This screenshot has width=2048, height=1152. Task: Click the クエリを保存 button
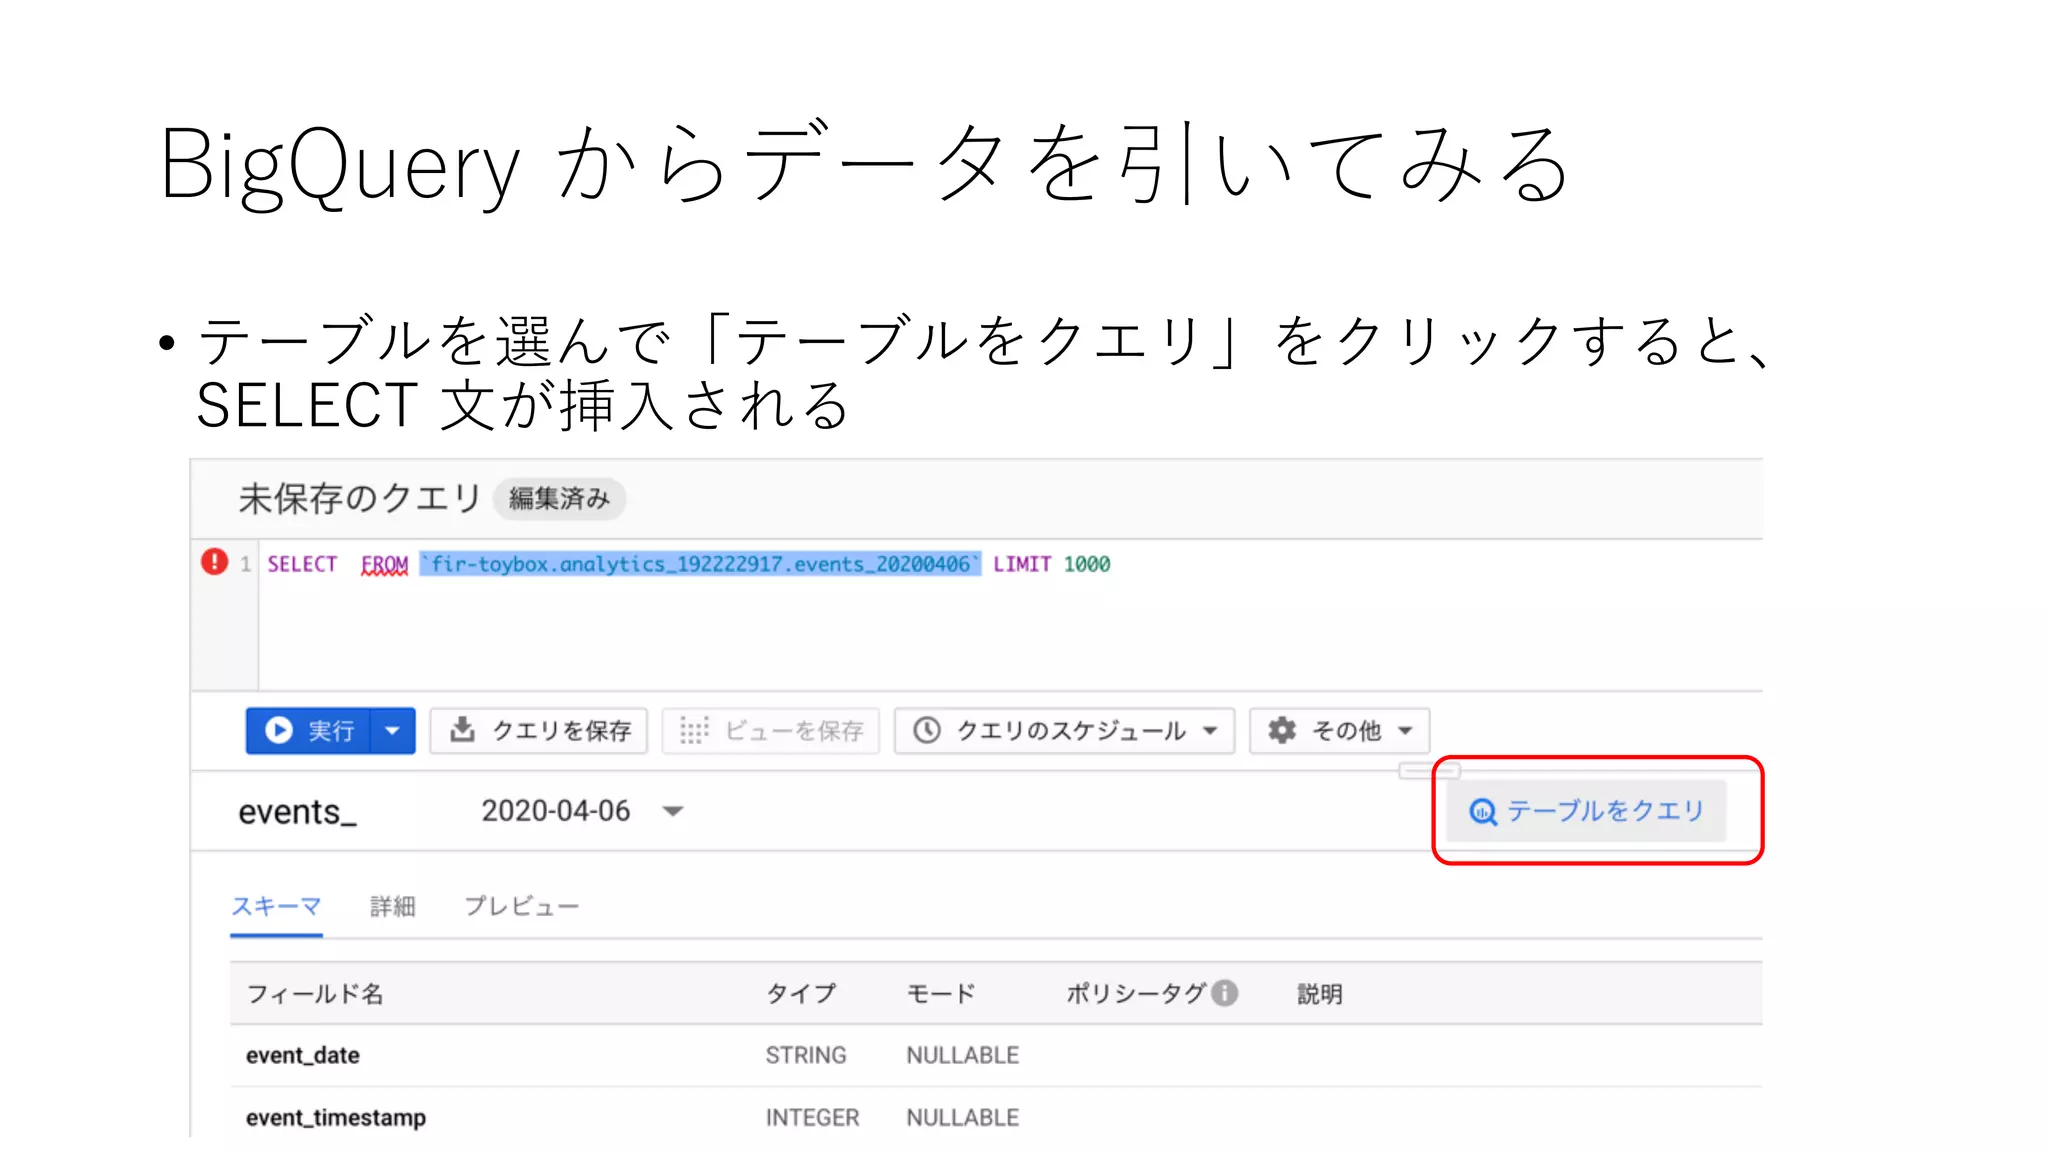coord(539,730)
